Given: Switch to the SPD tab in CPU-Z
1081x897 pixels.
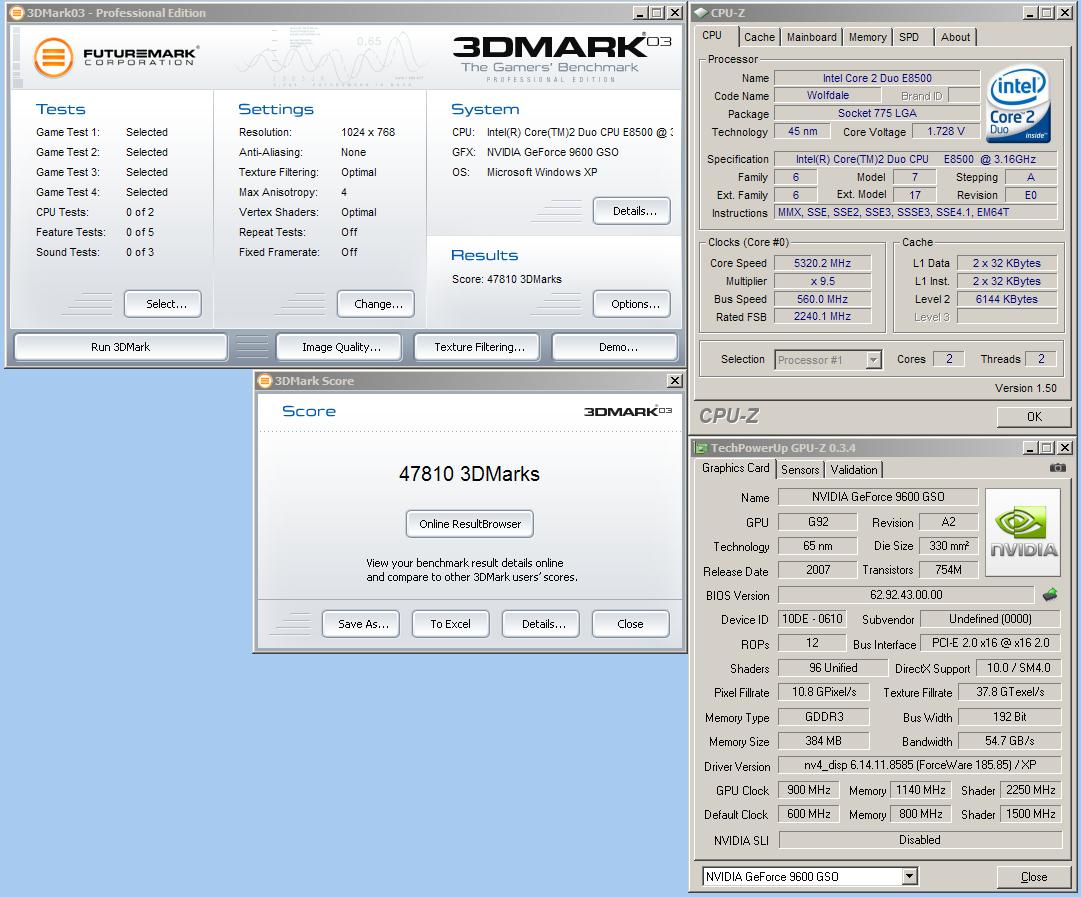Looking at the screenshot, I should click(x=909, y=37).
